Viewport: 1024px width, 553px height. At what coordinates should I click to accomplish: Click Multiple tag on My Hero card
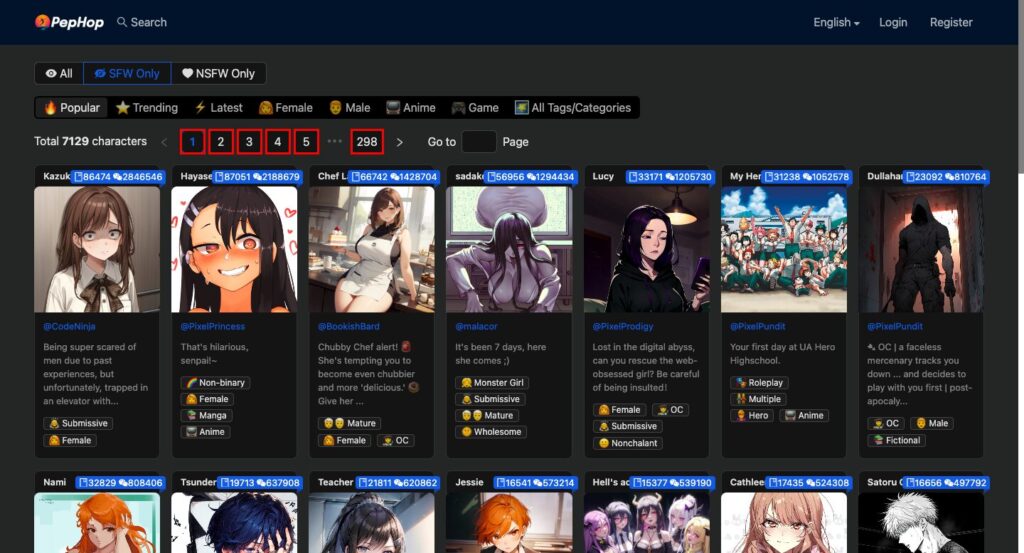tap(758, 399)
